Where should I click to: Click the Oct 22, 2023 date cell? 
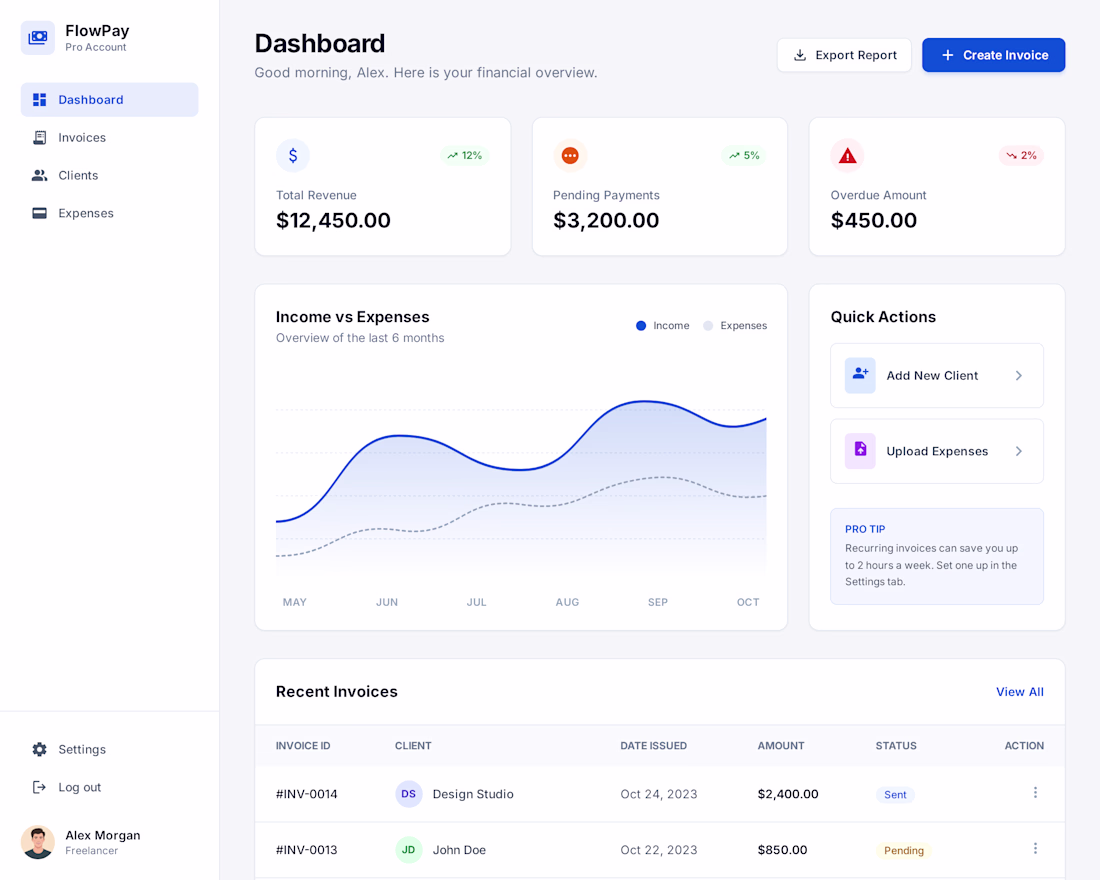659,850
